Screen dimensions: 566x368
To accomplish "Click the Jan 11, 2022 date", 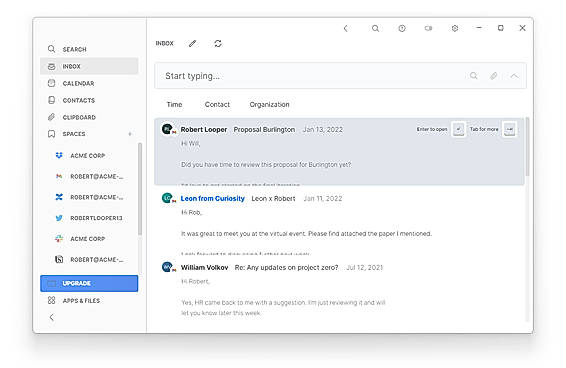I will (323, 199).
